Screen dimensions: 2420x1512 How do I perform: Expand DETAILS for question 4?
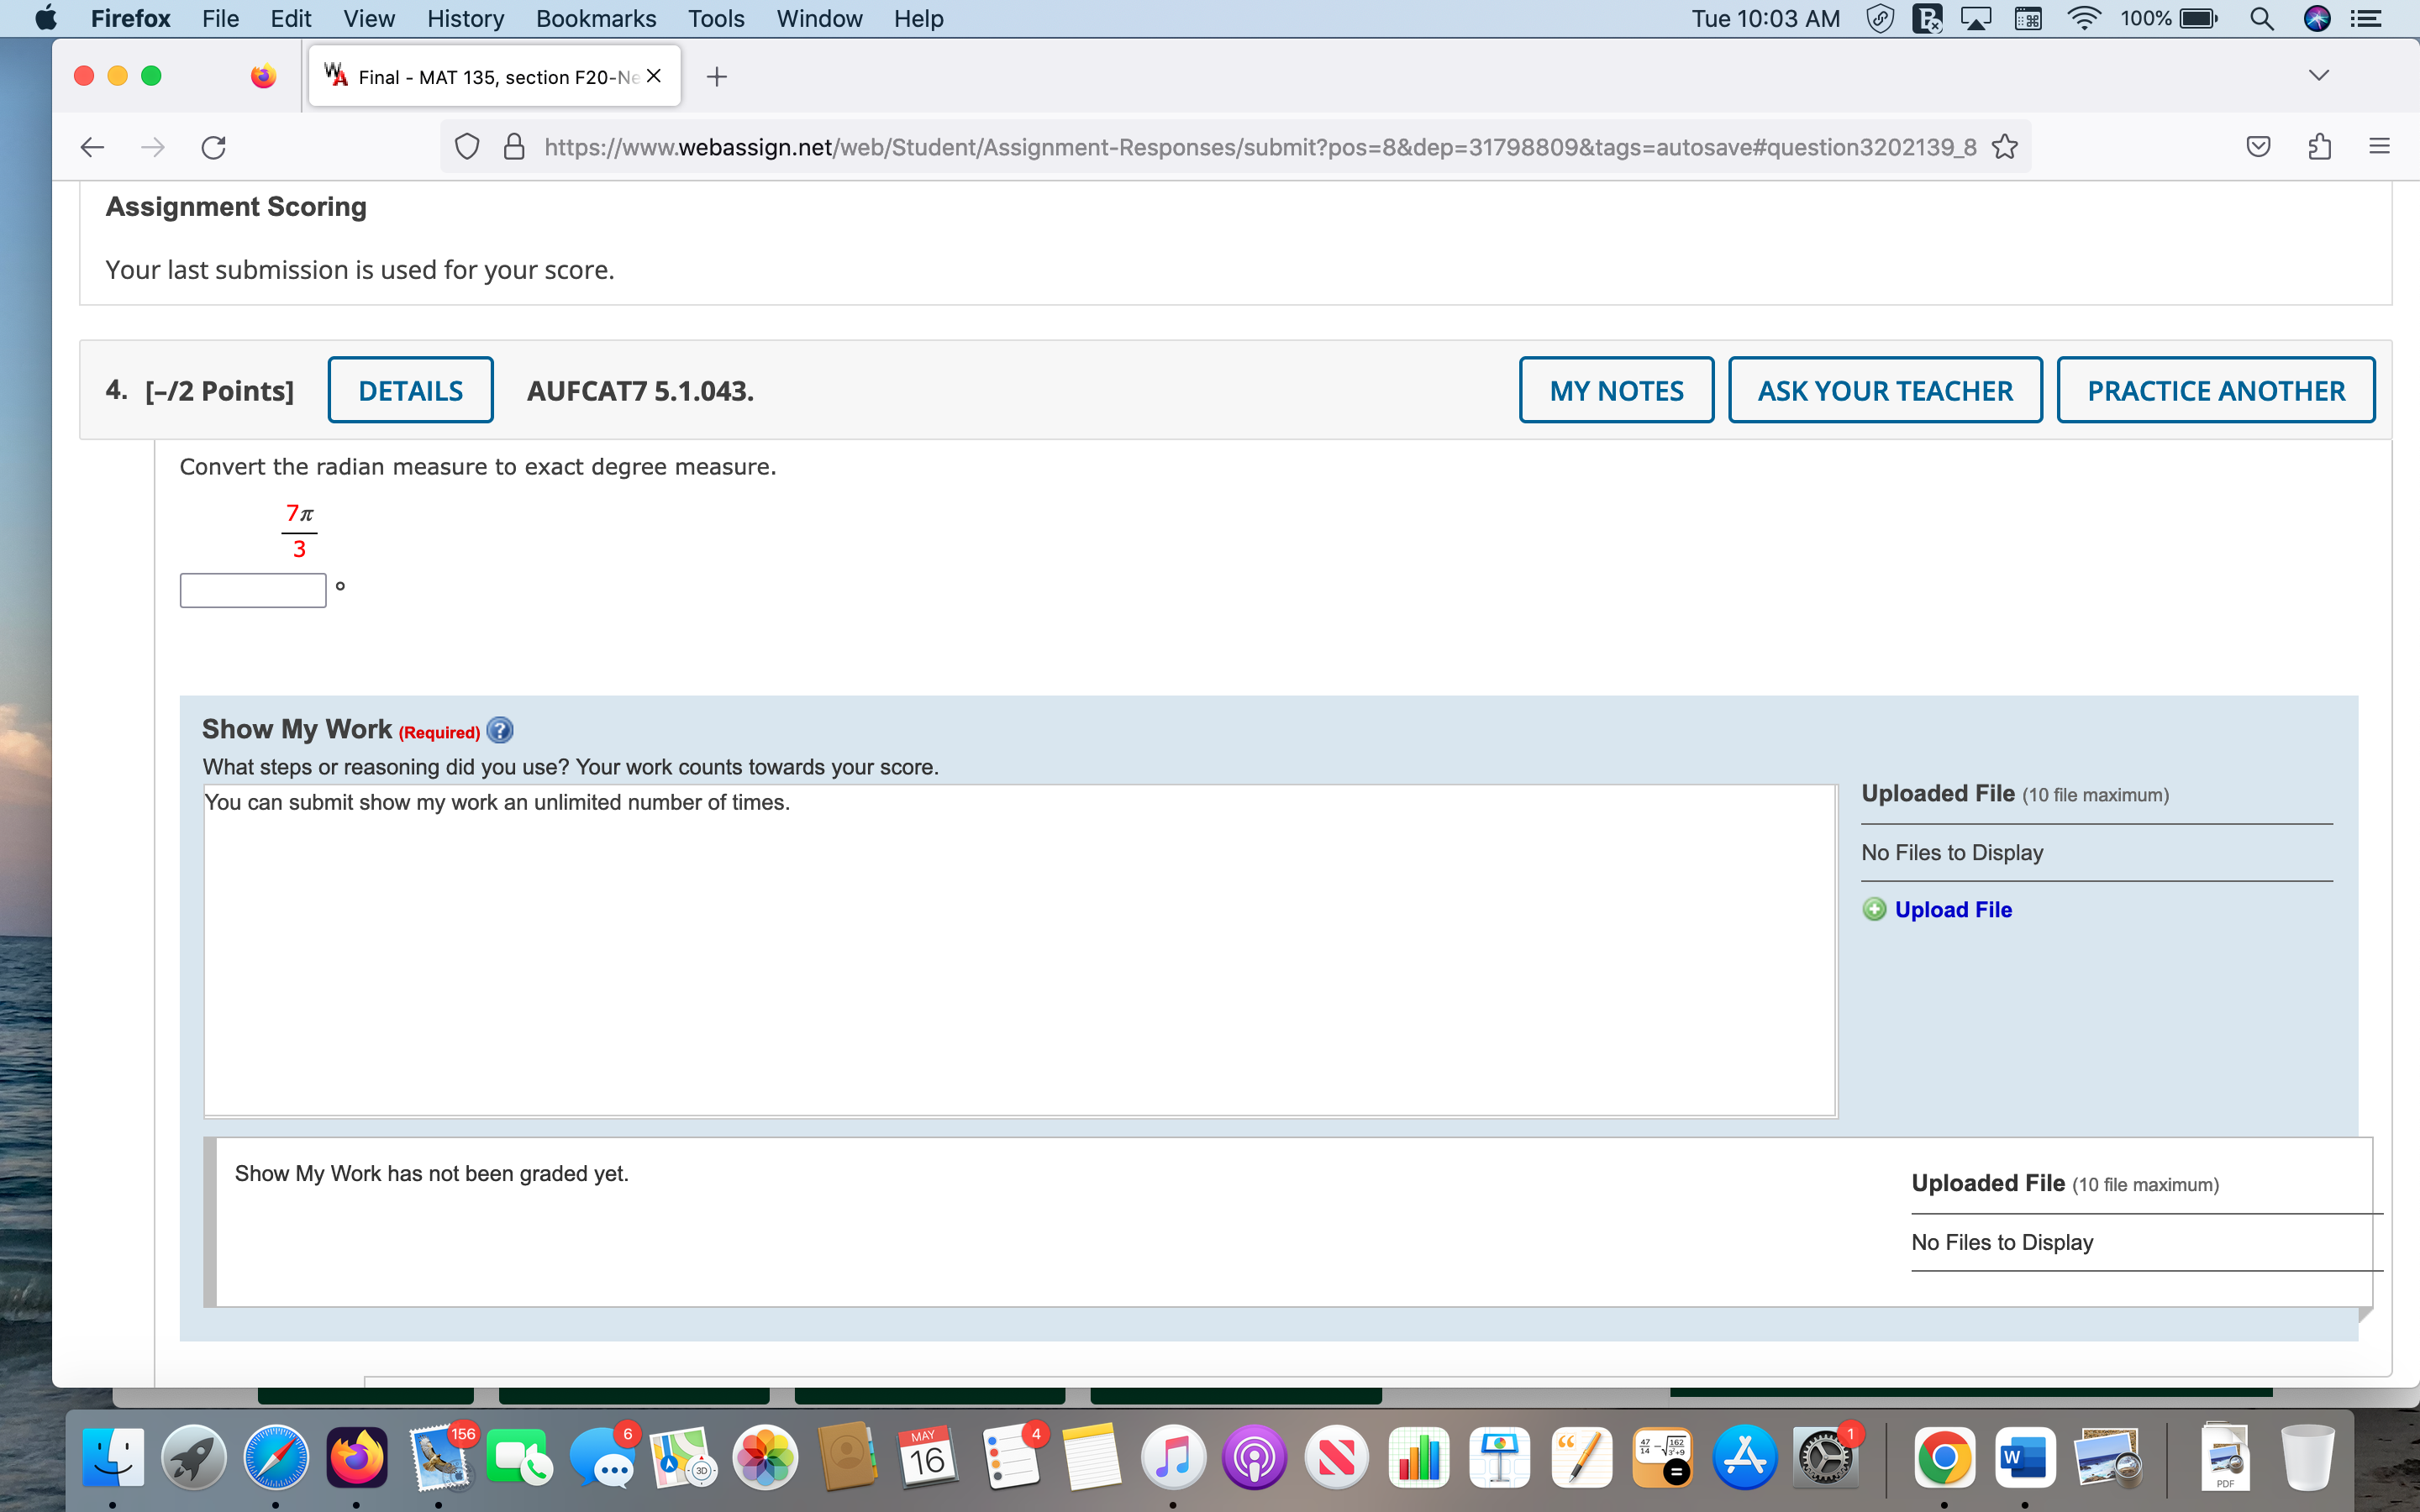[x=410, y=390]
